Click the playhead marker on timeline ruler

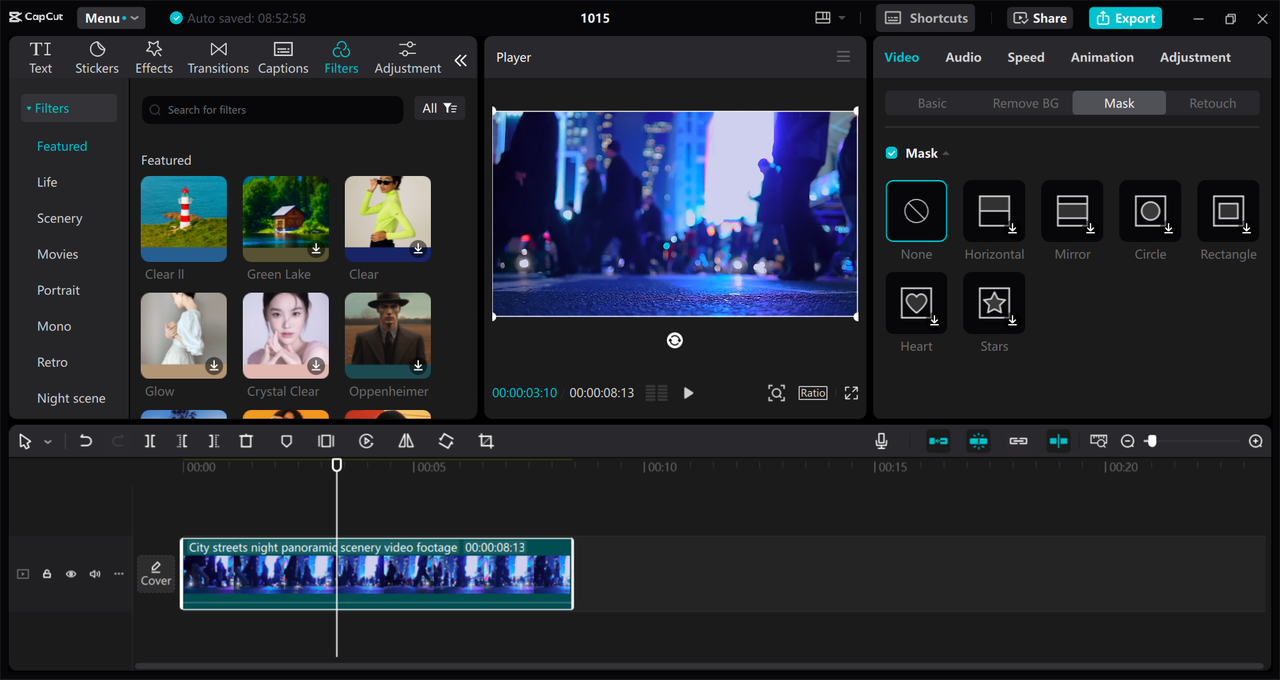pos(337,465)
